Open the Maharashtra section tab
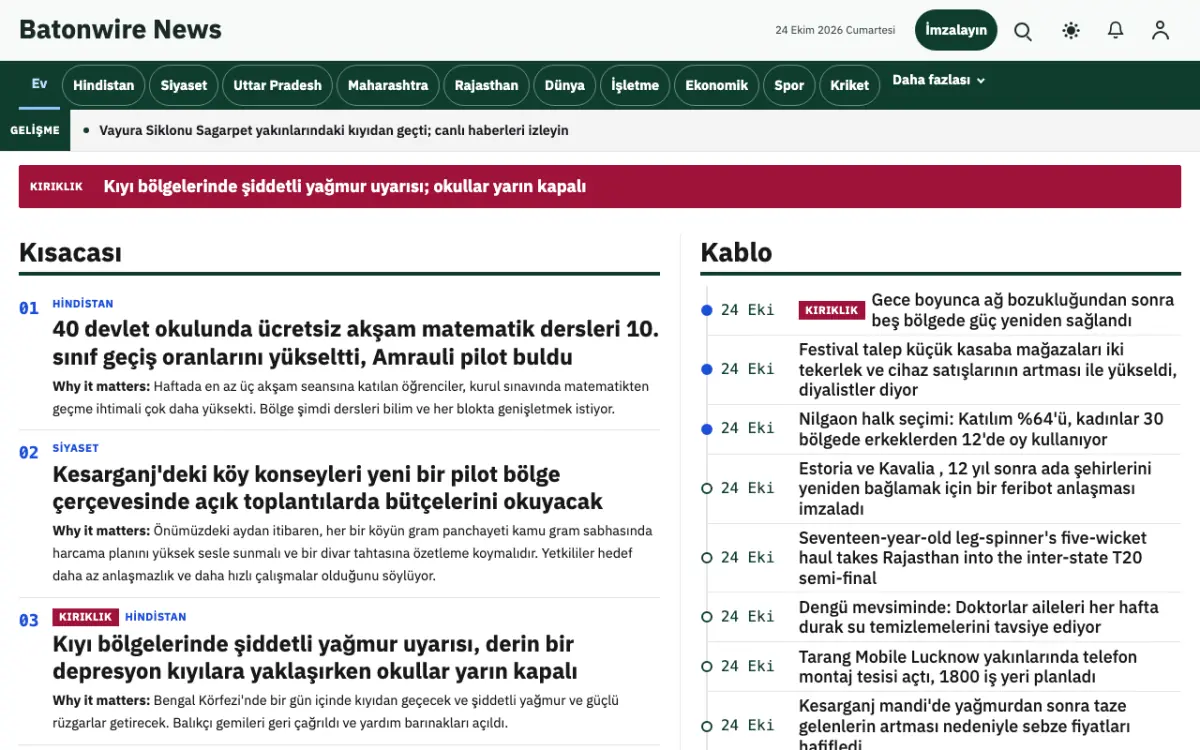Screen dimensions: 1200x750 point(388,85)
